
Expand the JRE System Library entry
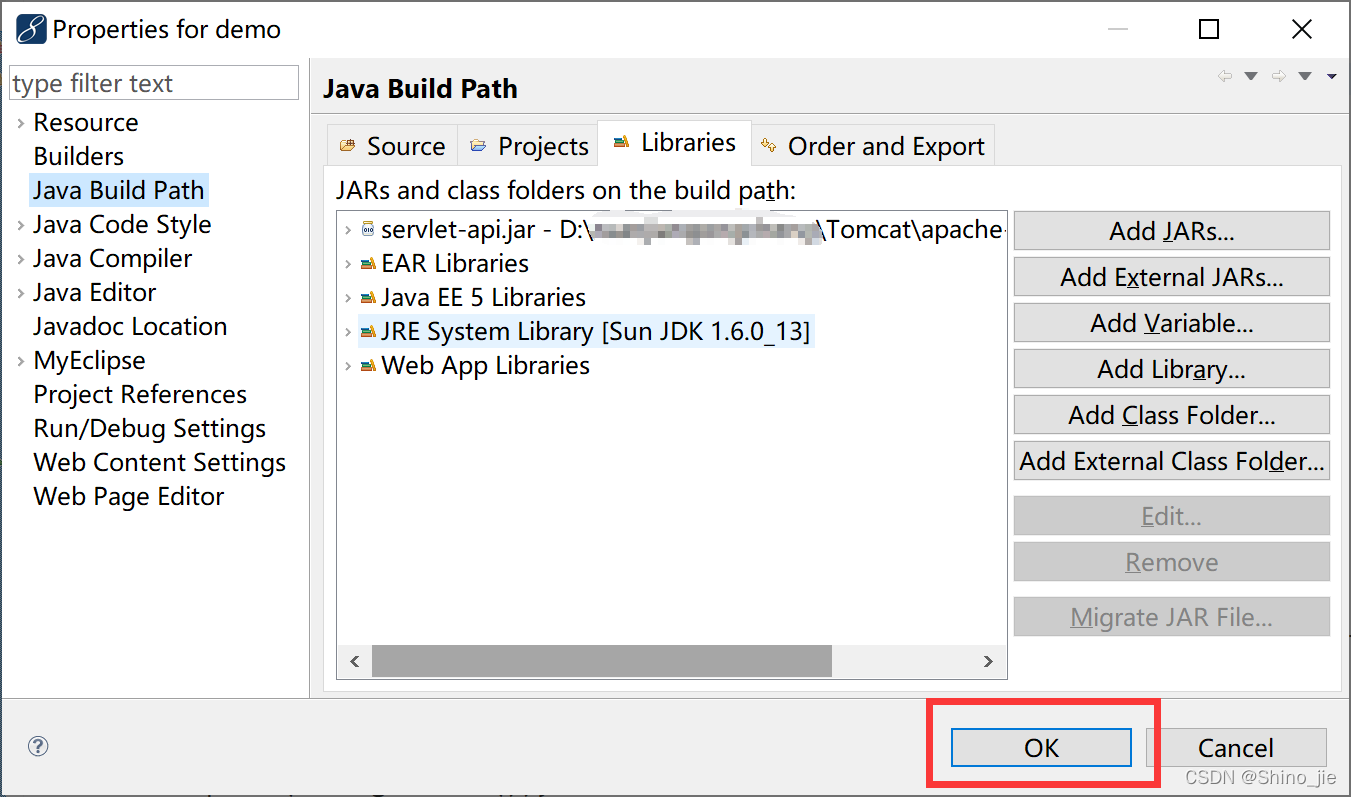pos(348,332)
